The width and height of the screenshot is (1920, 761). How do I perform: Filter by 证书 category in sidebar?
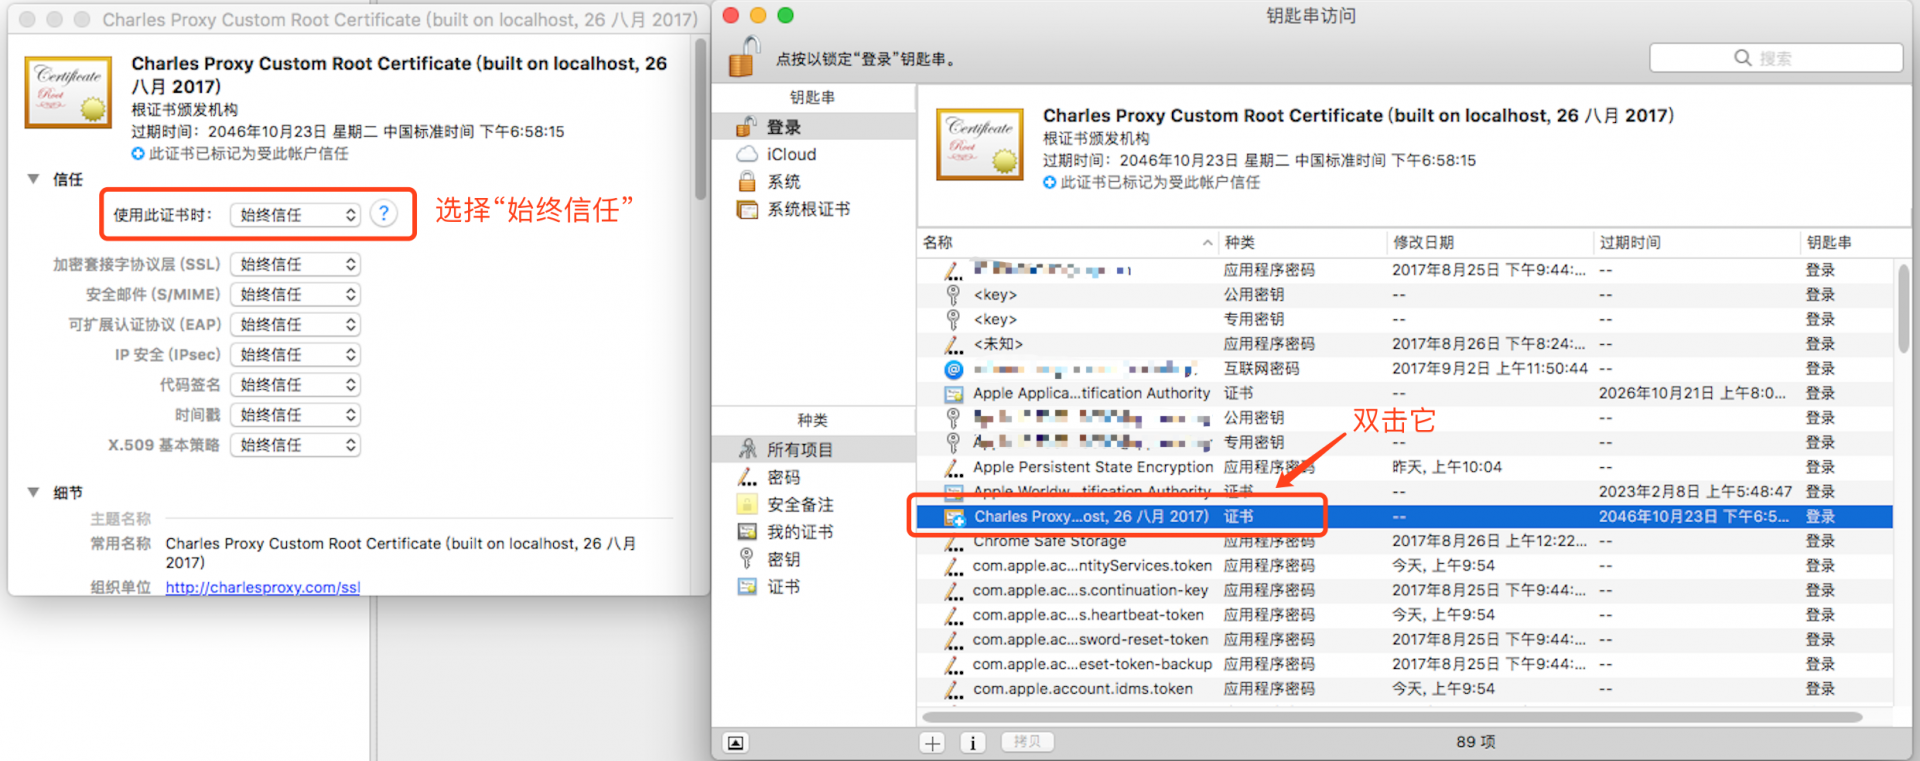click(x=814, y=587)
